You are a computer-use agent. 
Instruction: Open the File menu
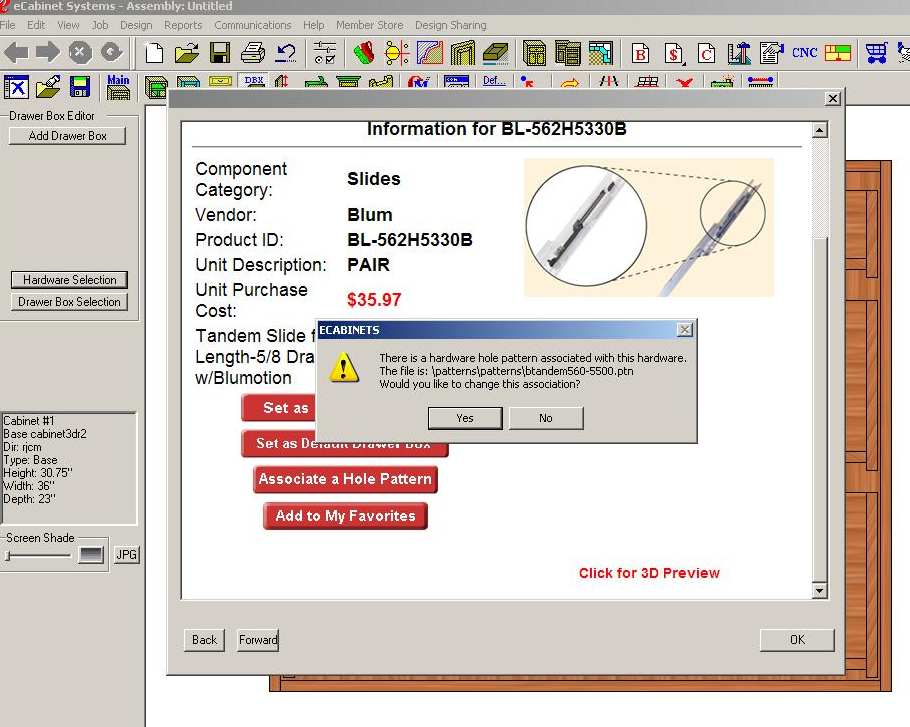8,25
